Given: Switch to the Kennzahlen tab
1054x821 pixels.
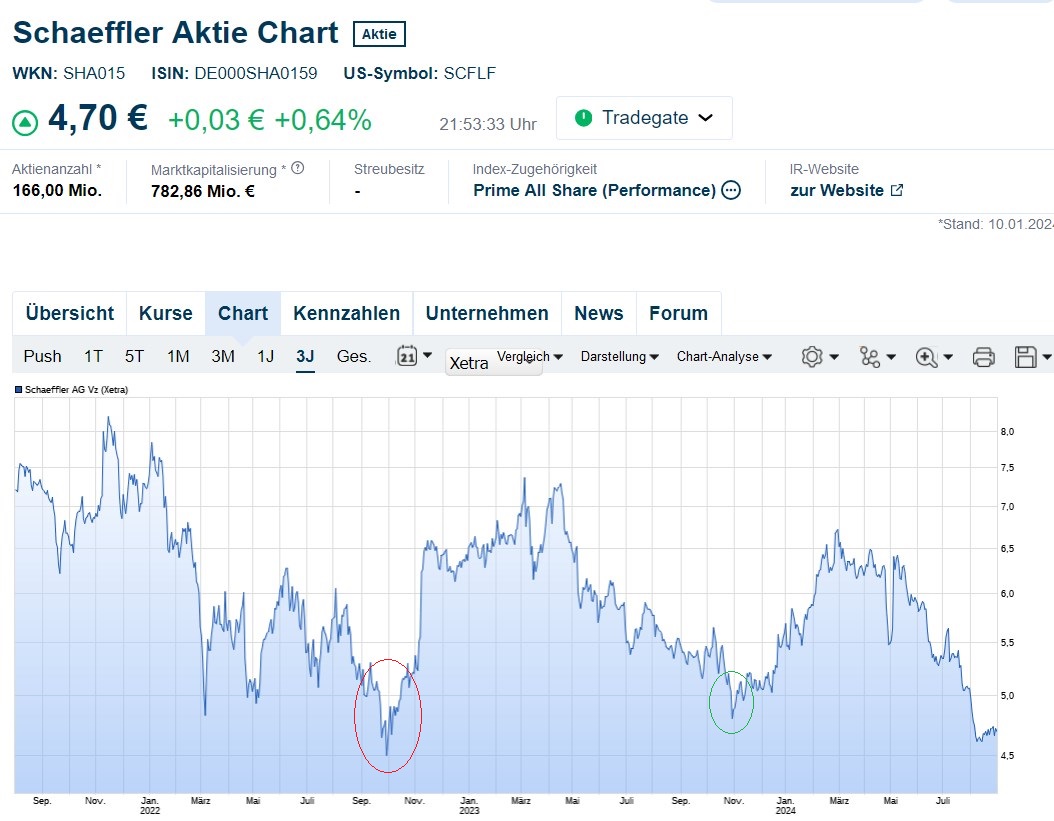Looking at the screenshot, I should click(347, 313).
